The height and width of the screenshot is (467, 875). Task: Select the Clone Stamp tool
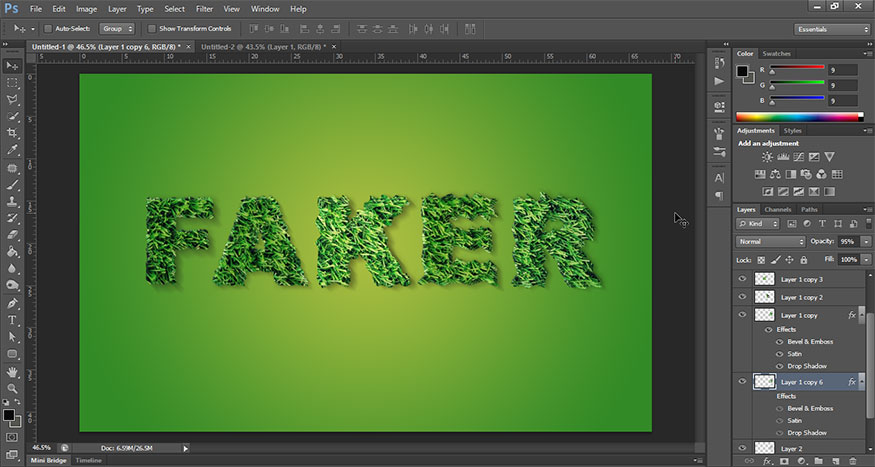point(12,201)
